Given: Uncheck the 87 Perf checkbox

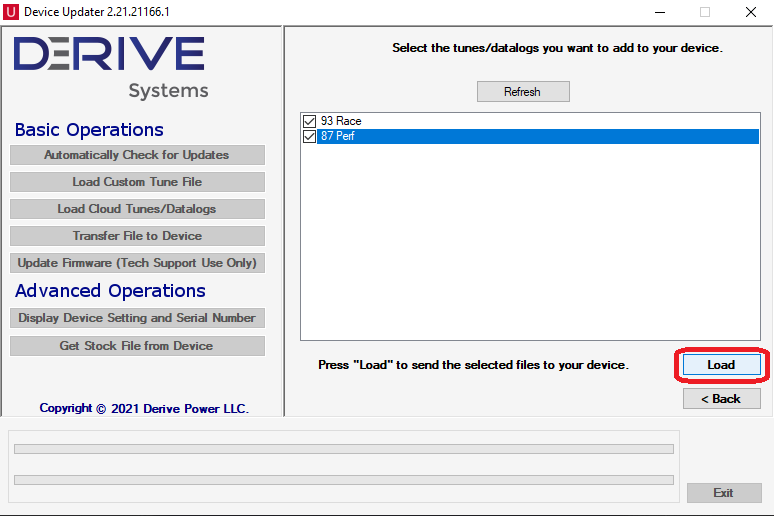Looking at the screenshot, I should pos(310,136).
